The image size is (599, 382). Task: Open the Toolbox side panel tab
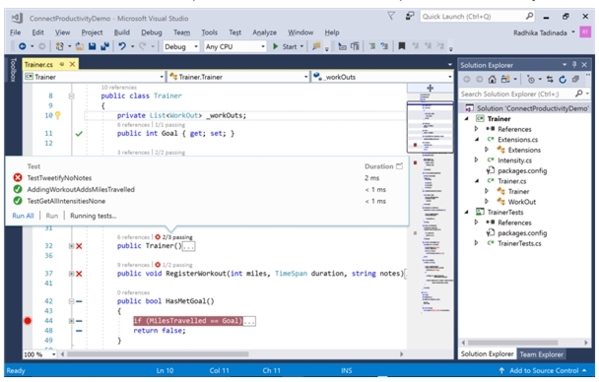(13, 70)
